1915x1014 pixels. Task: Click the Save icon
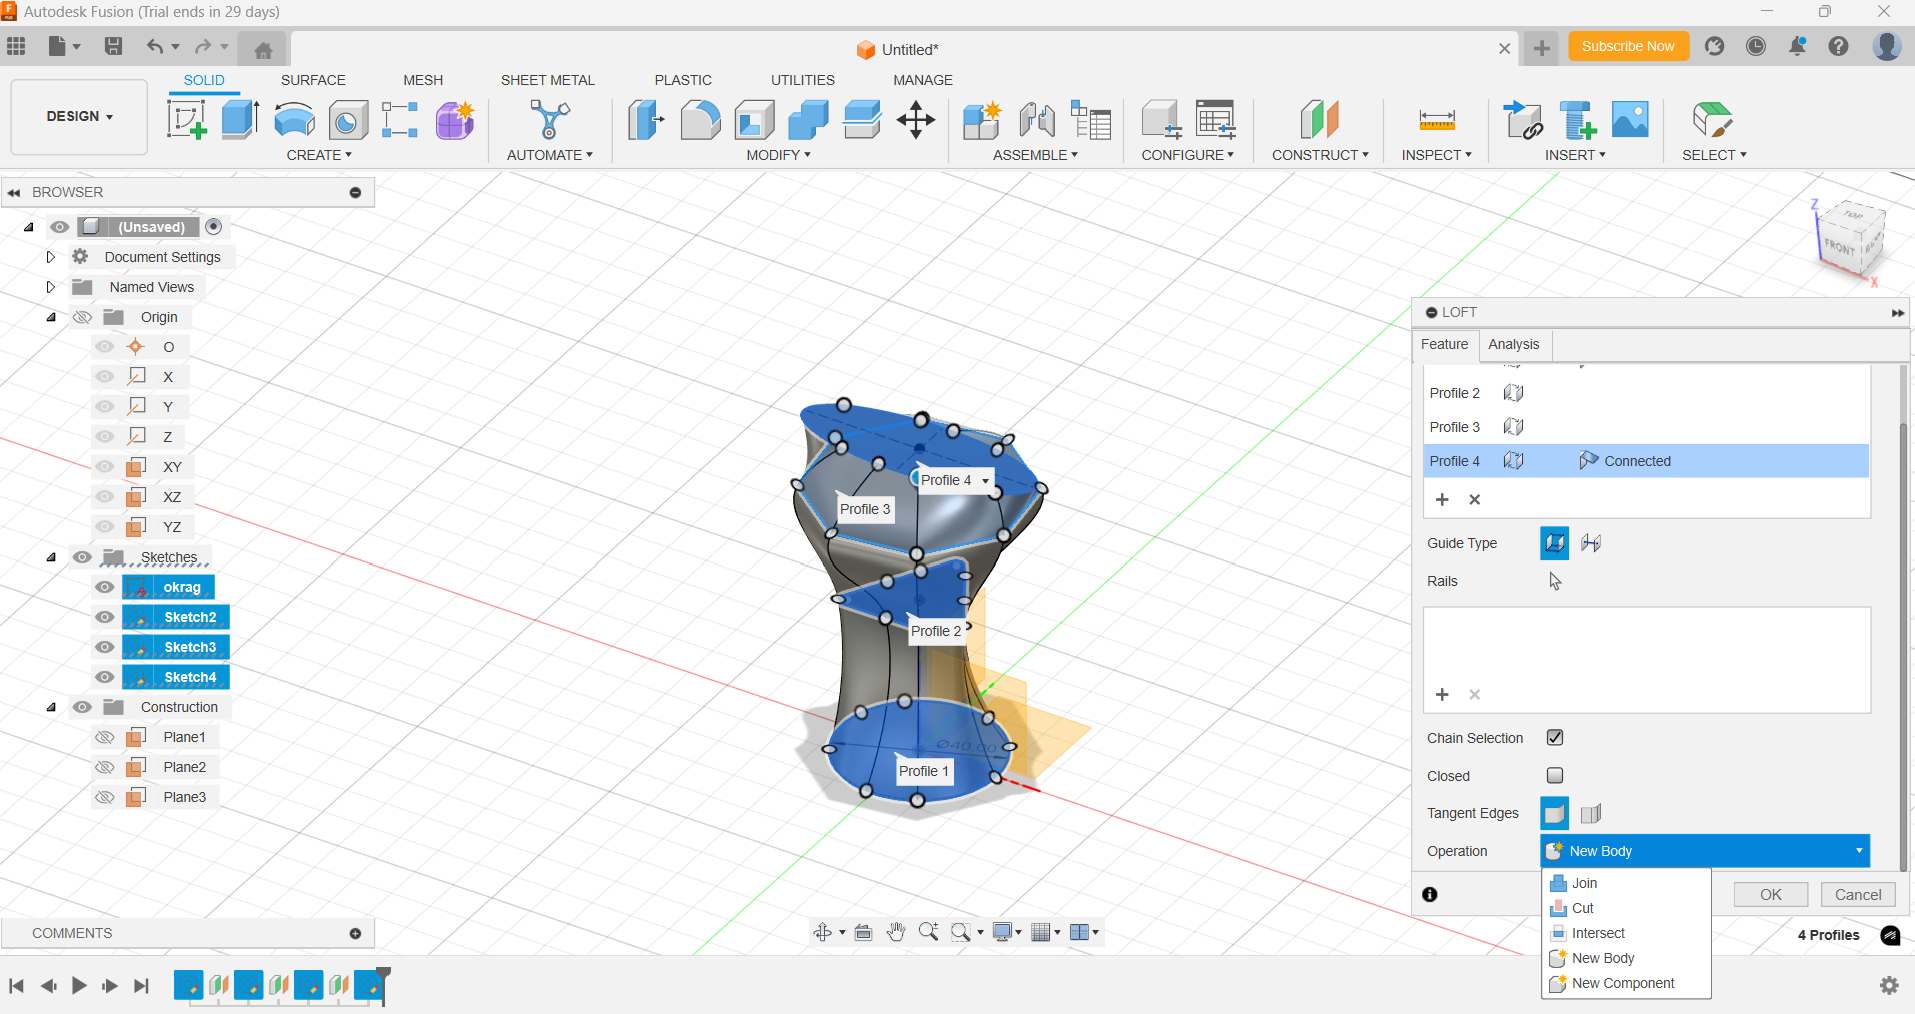pyautogui.click(x=113, y=46)
